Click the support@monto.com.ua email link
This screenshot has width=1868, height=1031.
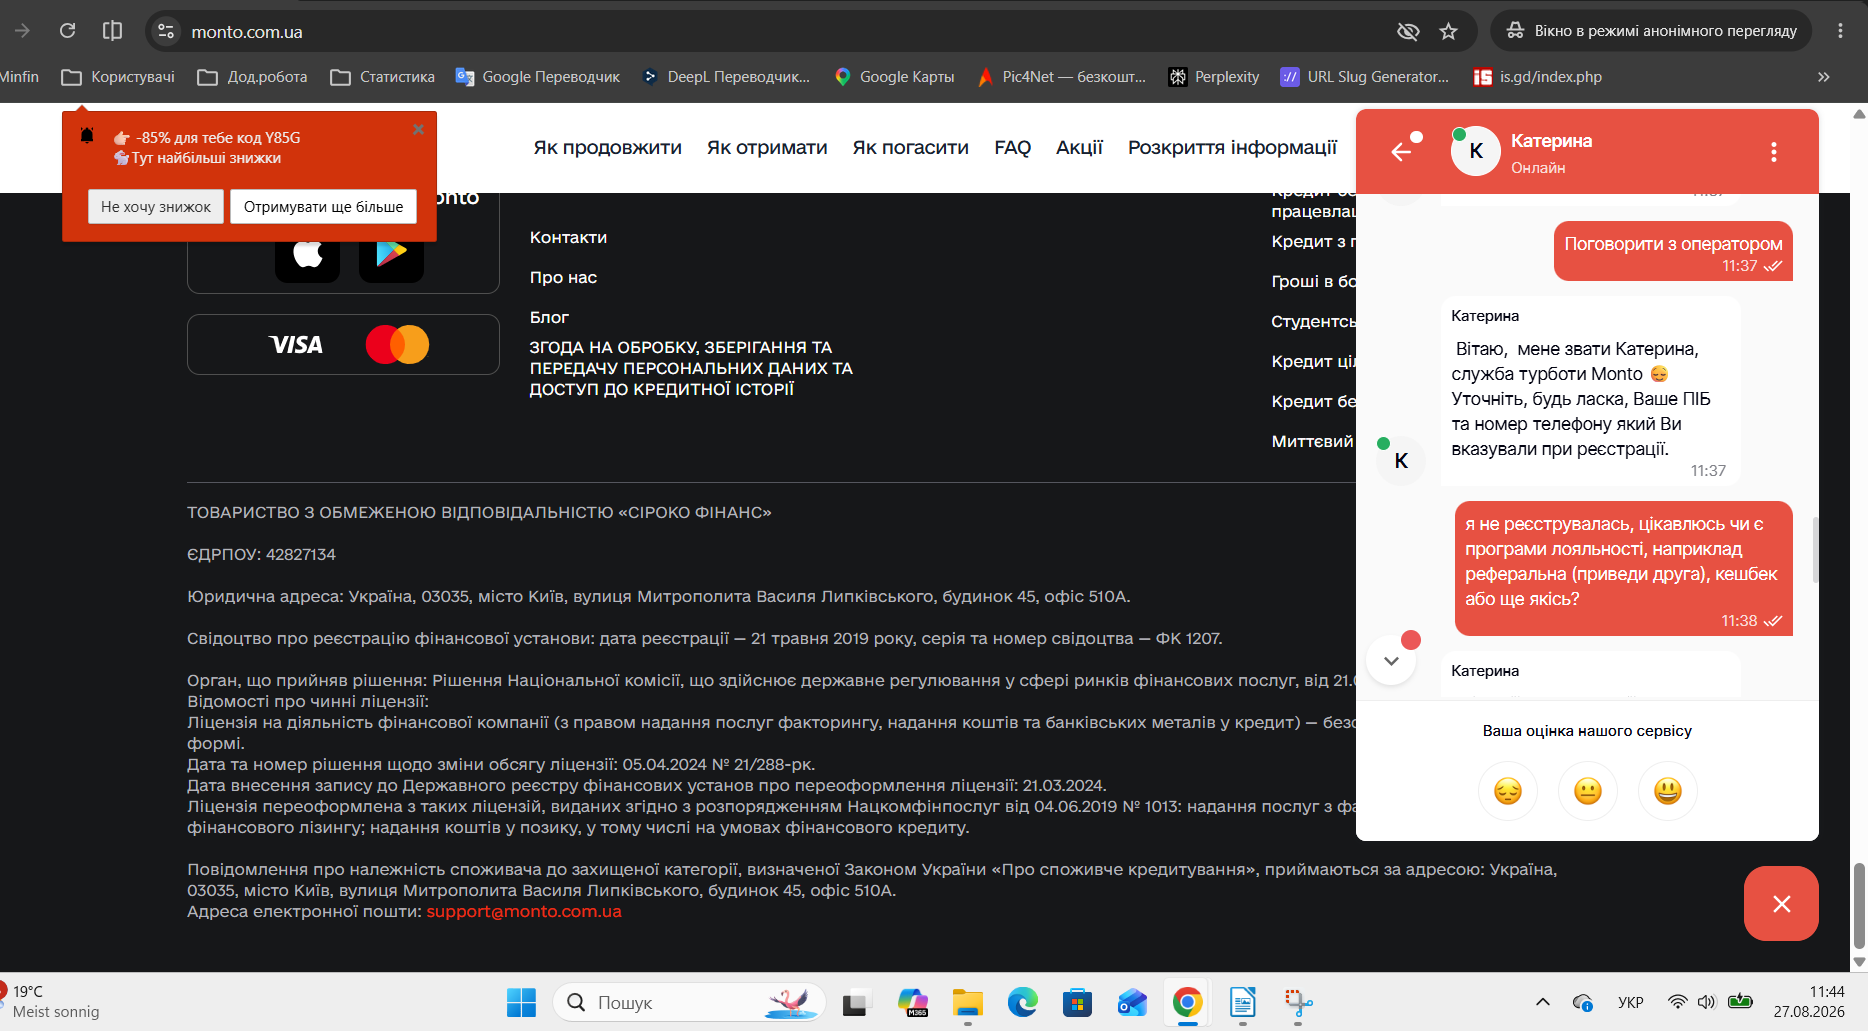click(524, 911)
